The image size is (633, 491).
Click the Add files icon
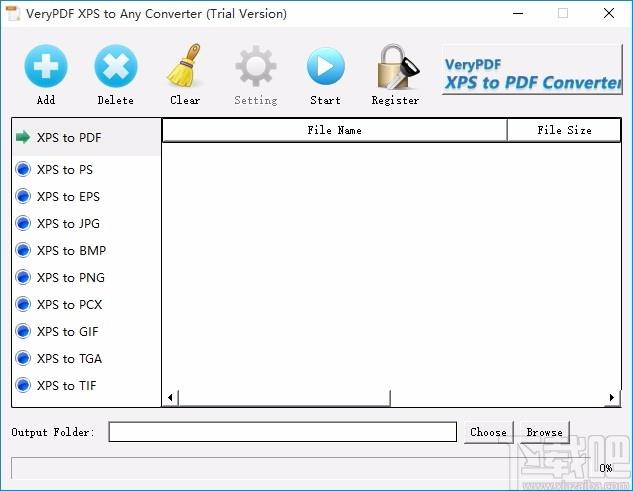[x=46, y=68]
